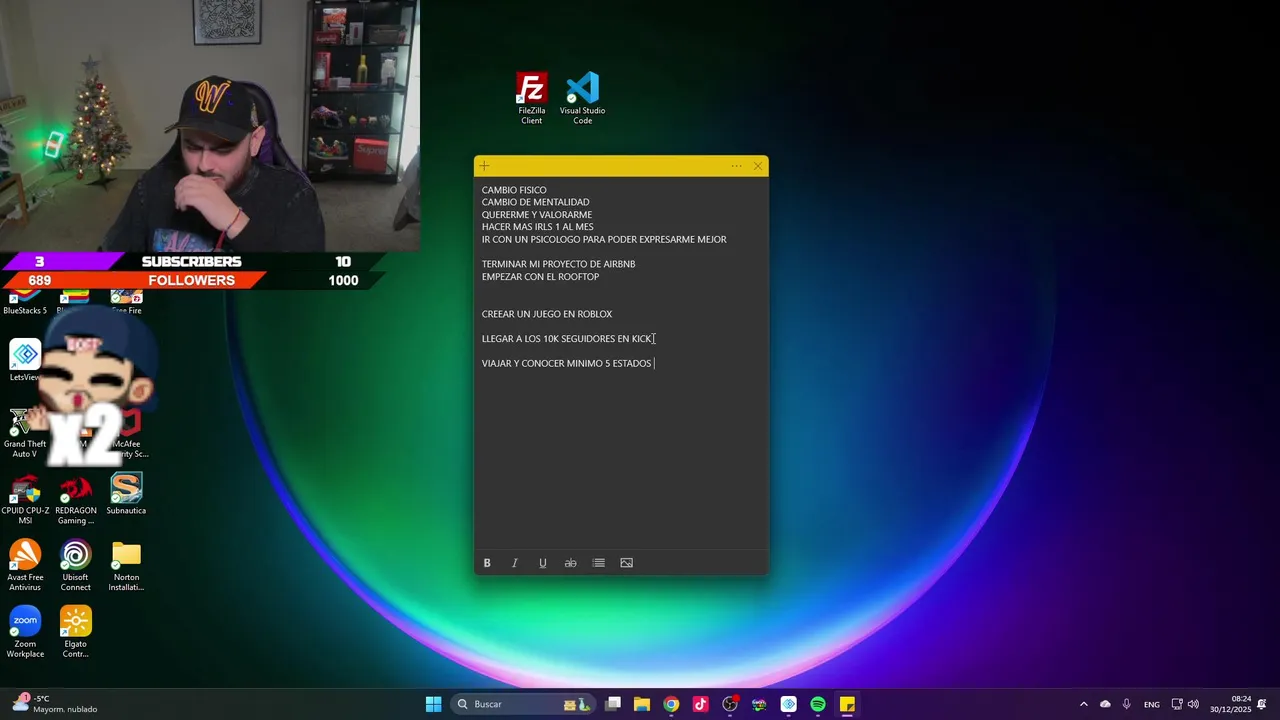
Task: Open File Explorer from the taskbar
Action: click(x=642, y=704)
